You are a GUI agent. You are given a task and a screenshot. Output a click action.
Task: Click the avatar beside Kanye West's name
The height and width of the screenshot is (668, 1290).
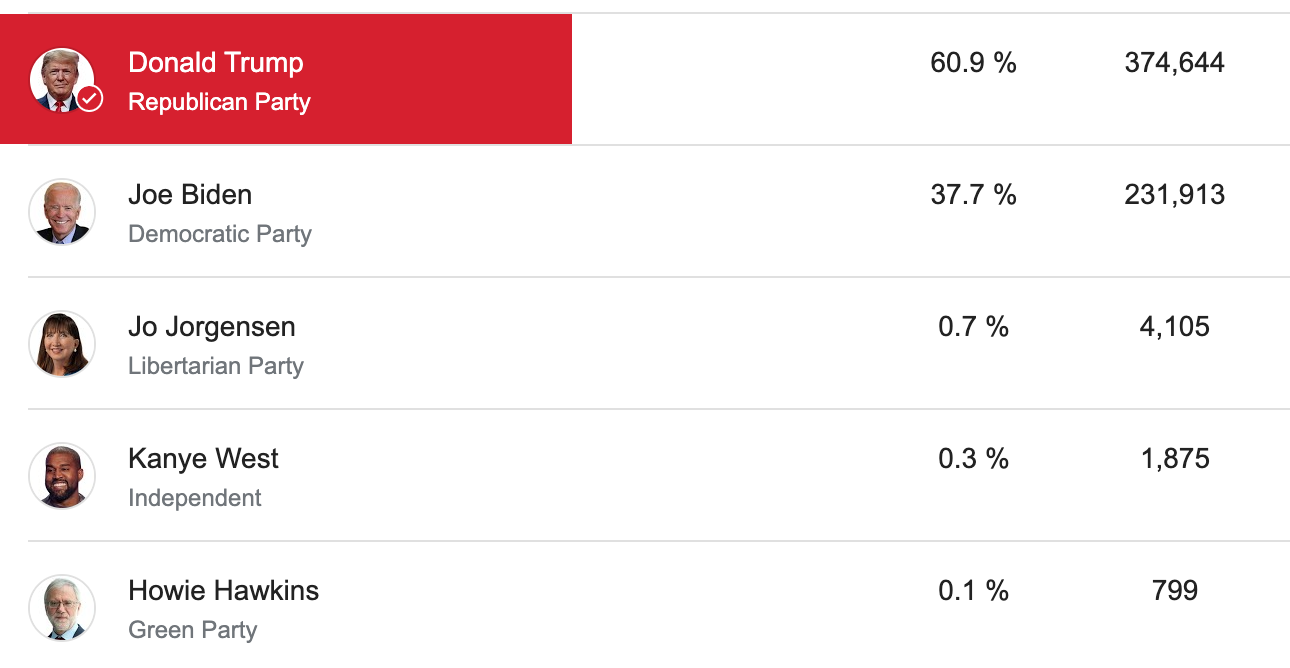(x=62, y=476)
